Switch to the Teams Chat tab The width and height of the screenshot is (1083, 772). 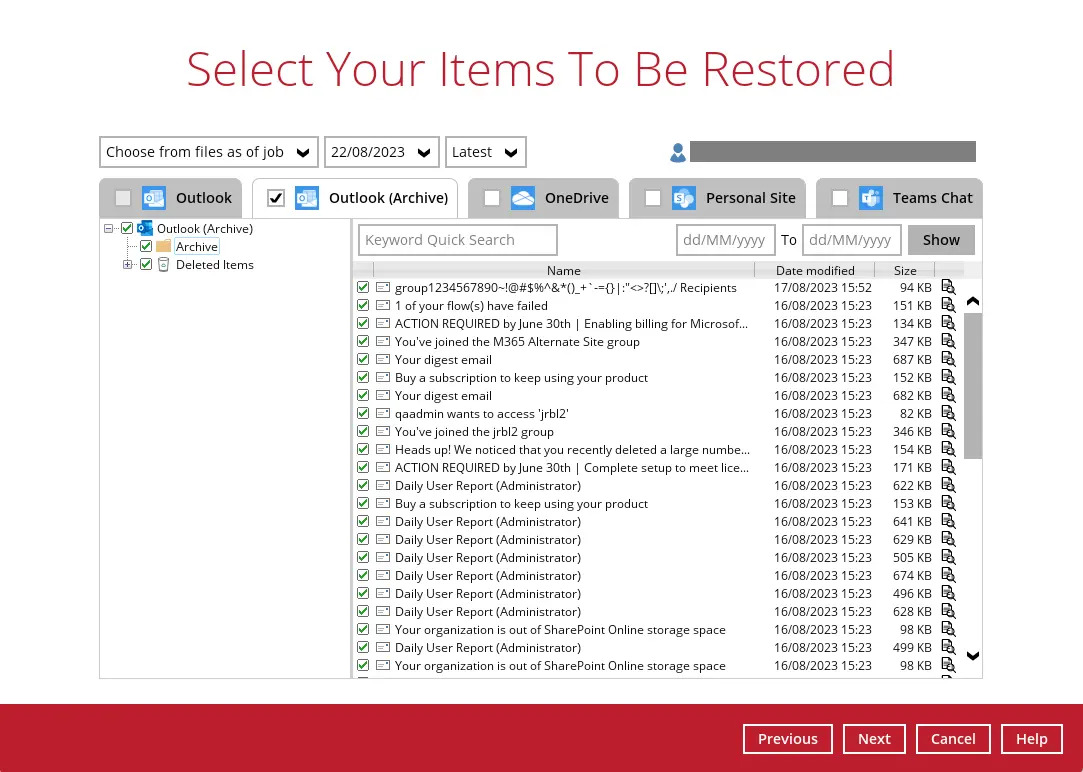coord(932,197)
